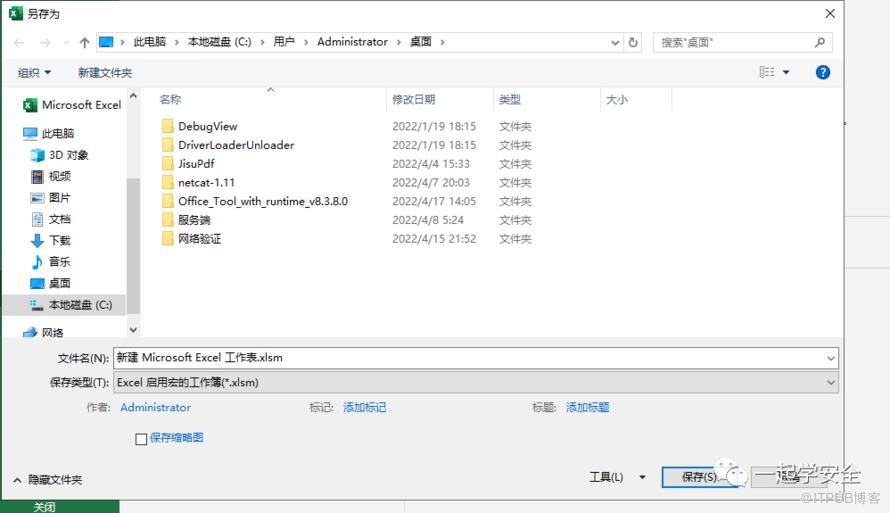The width and height of the screenshot is (890, 513).
Task: Open 图片 folder in the sidebar
Action: point(51,197)
